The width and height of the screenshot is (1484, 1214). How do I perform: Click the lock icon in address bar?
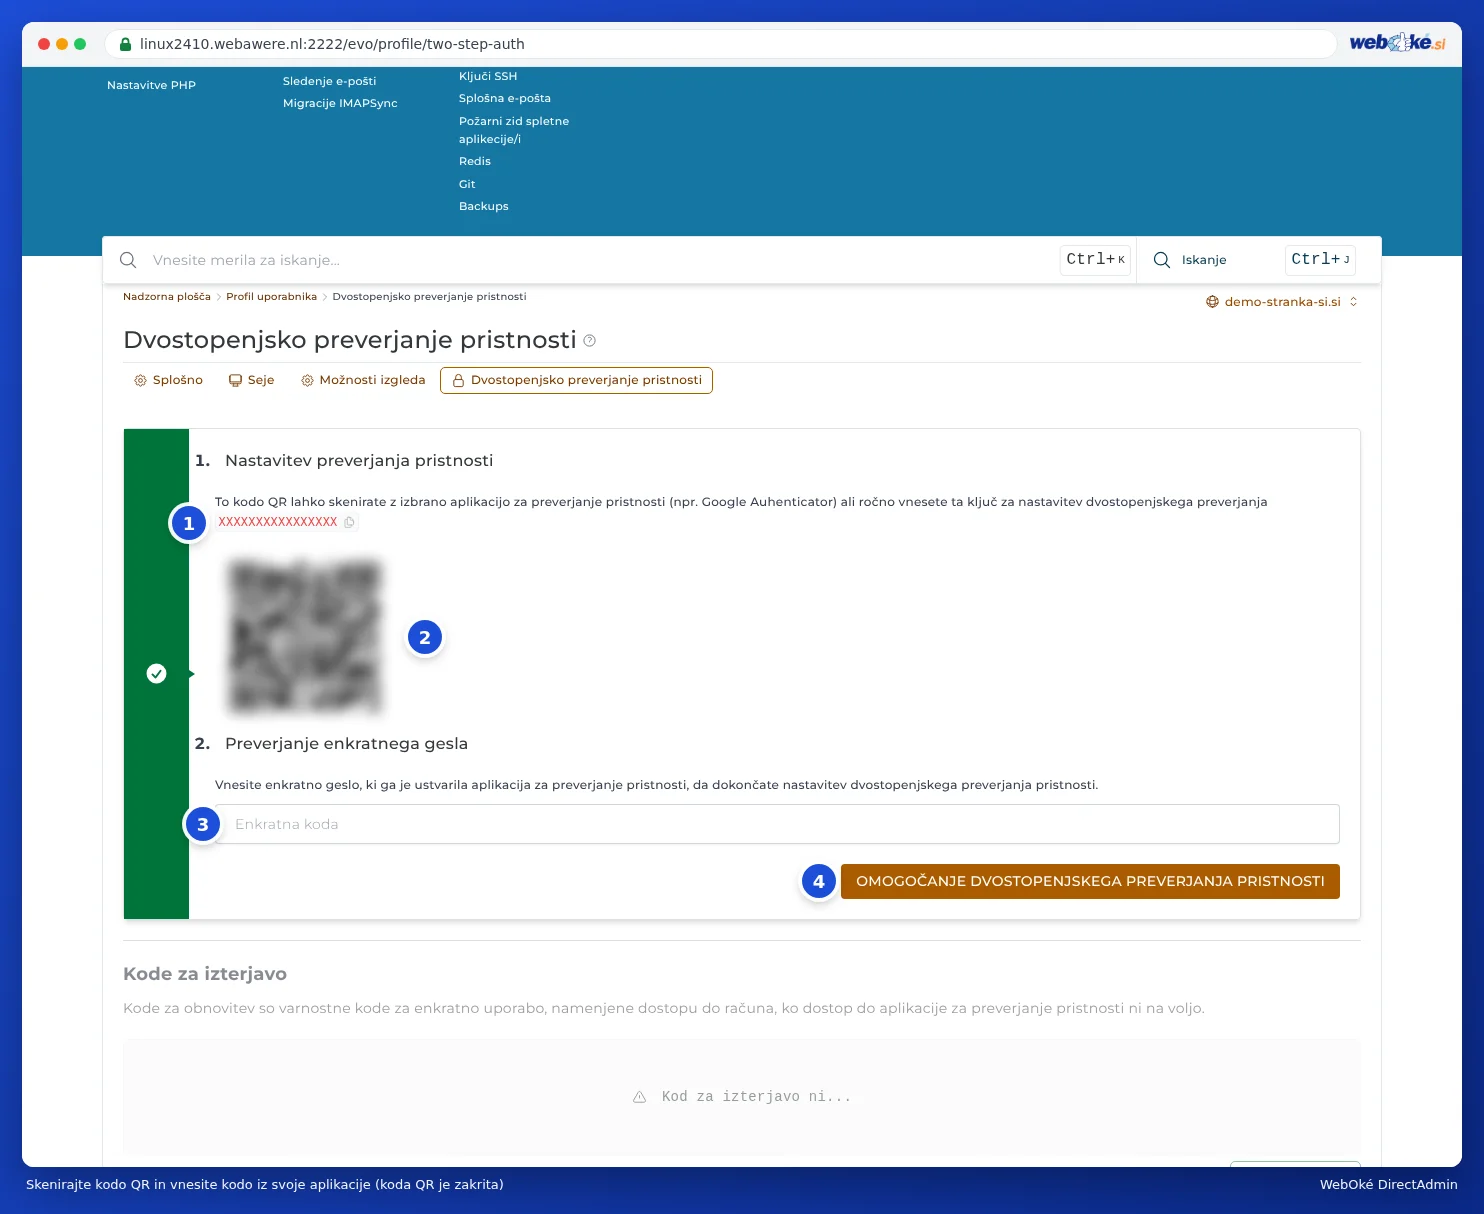pyautogui.click(x=125, y=44)
